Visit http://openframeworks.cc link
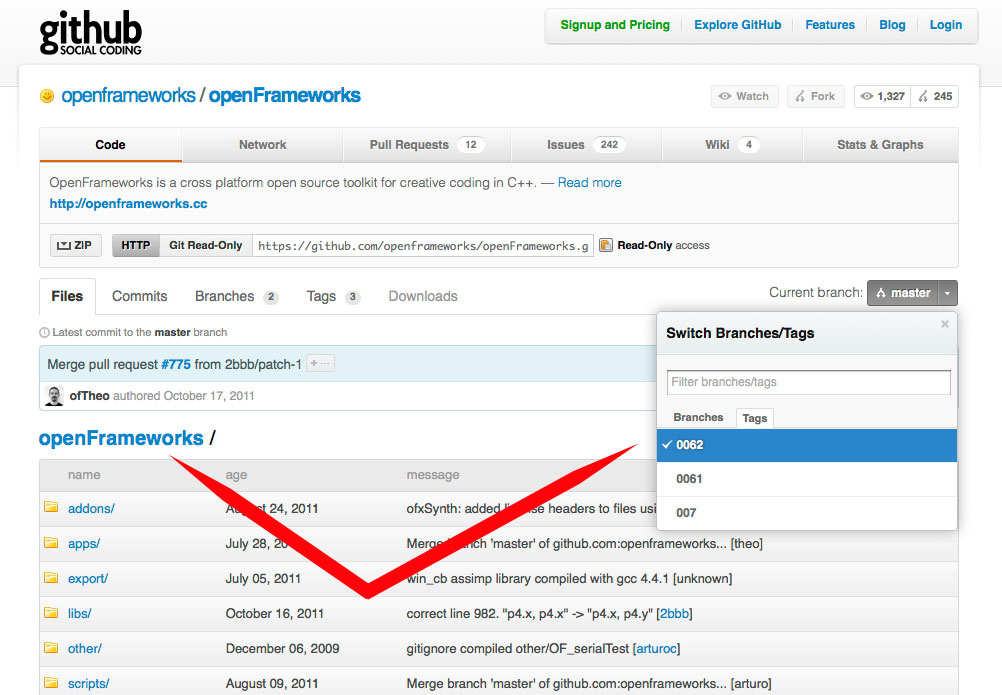Viewport: 1002px width, 695px height. [x=128, y=204]
